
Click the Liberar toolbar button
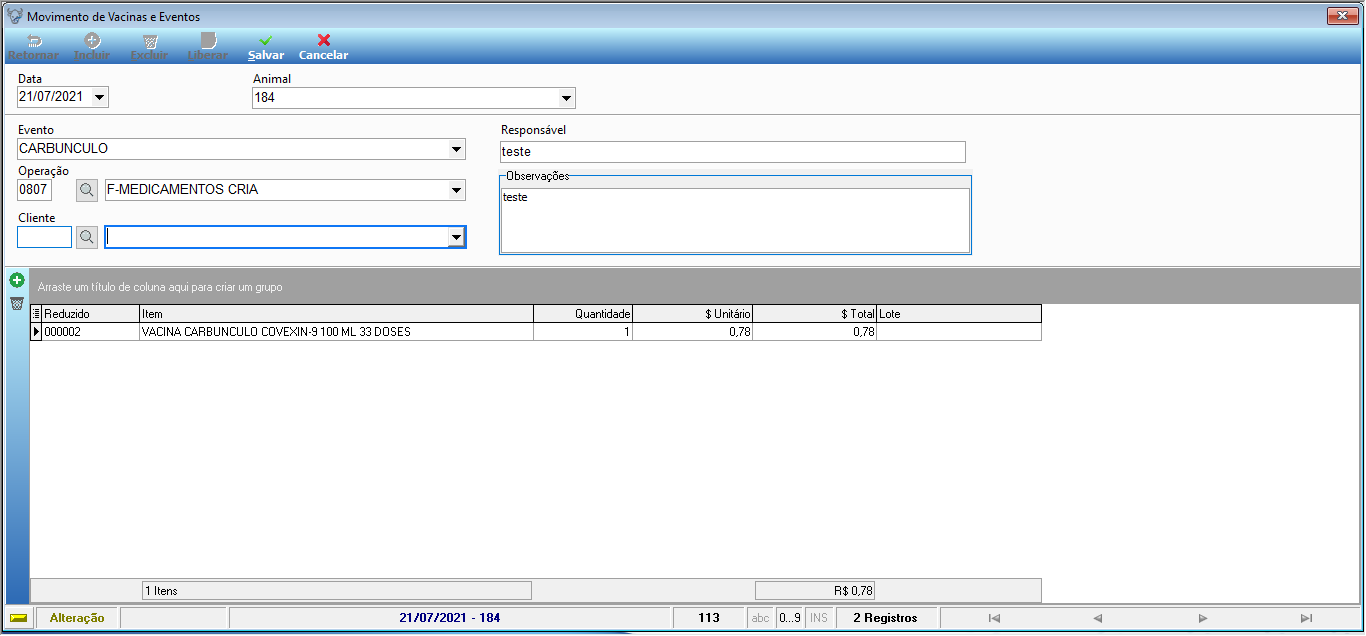click(x=208, y=47)
